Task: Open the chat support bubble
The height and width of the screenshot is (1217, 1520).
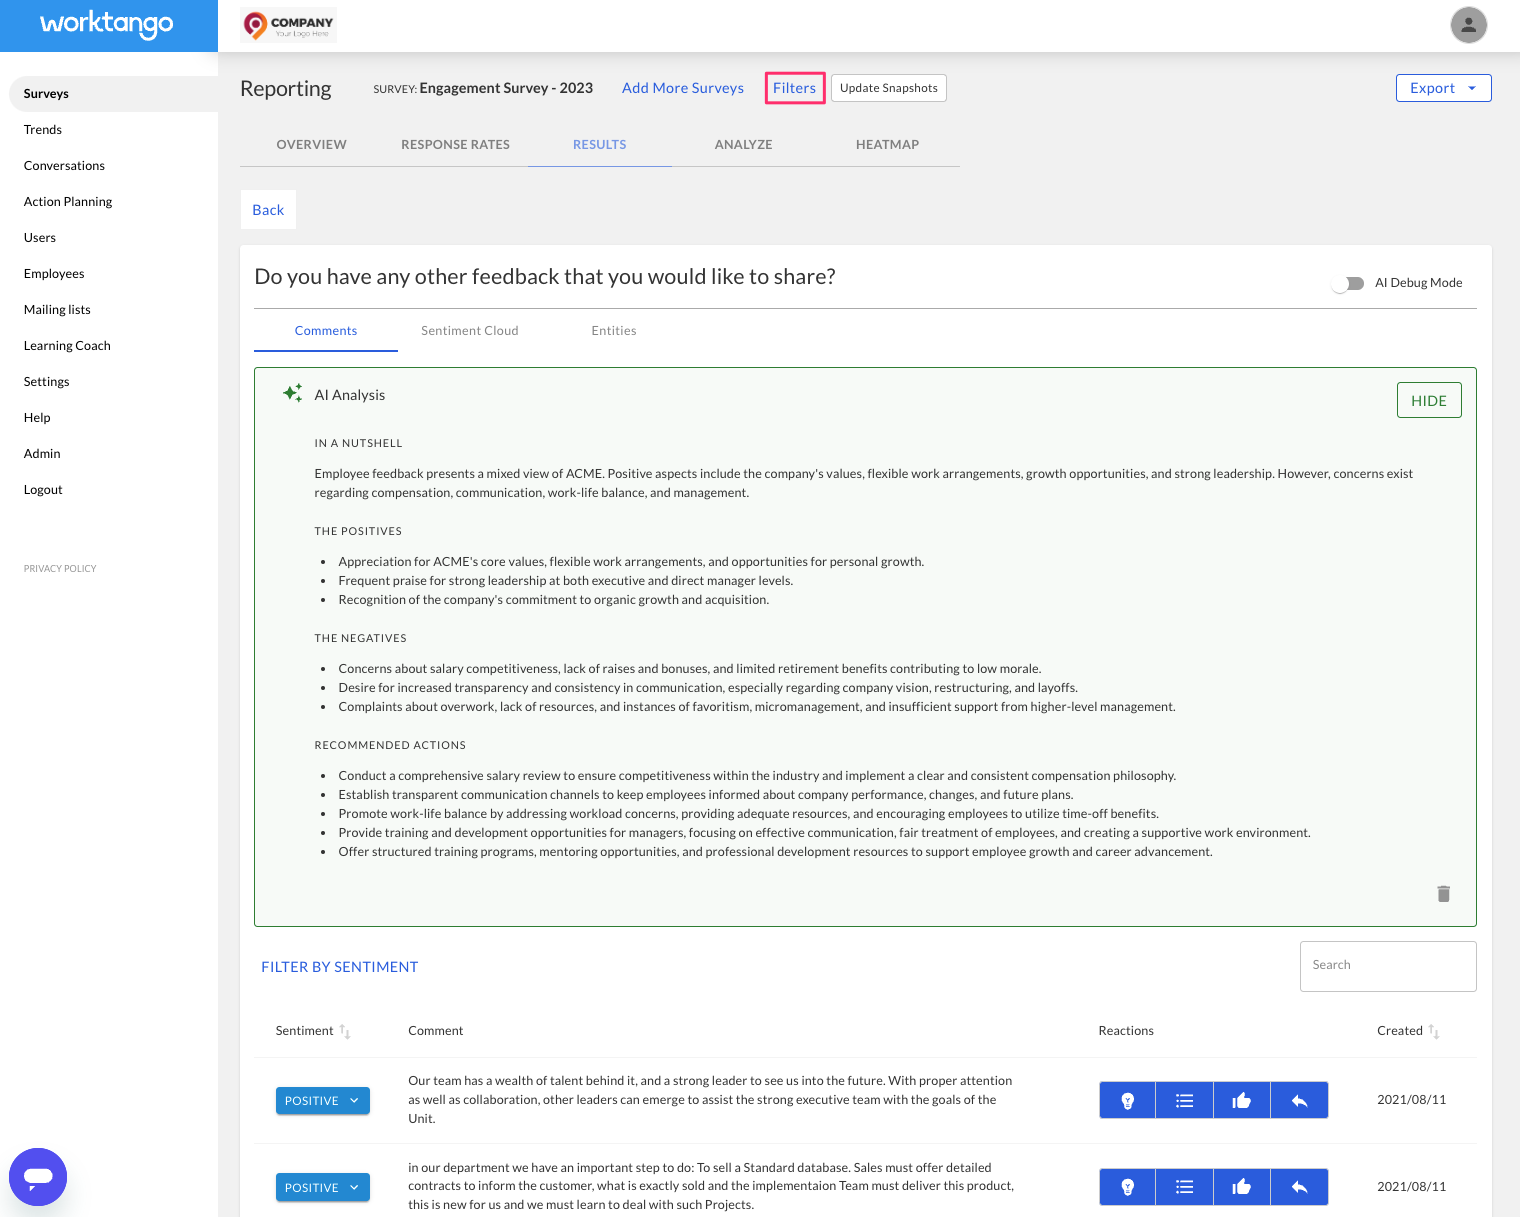Action: 38,1177
